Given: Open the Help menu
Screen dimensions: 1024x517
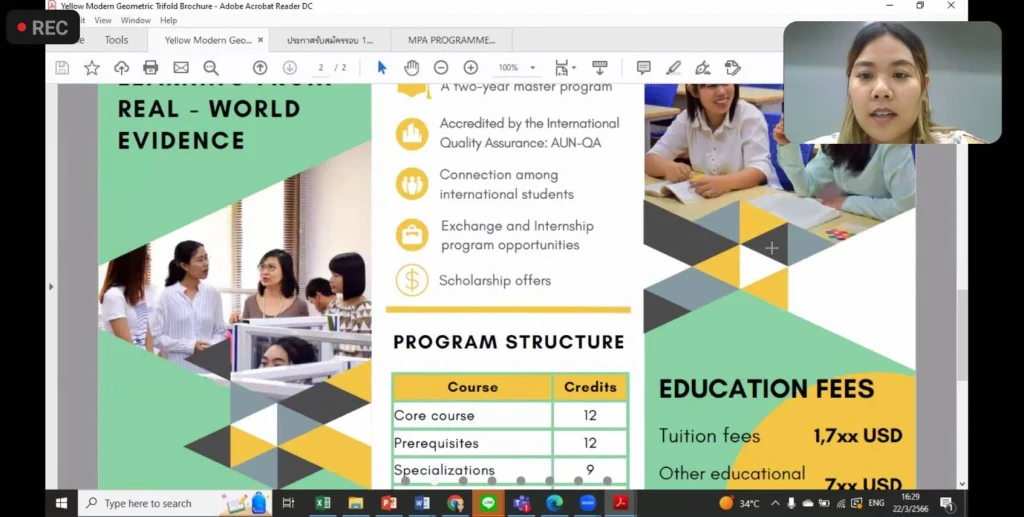Looking at the screenshot, I should [x=168, y=20].
